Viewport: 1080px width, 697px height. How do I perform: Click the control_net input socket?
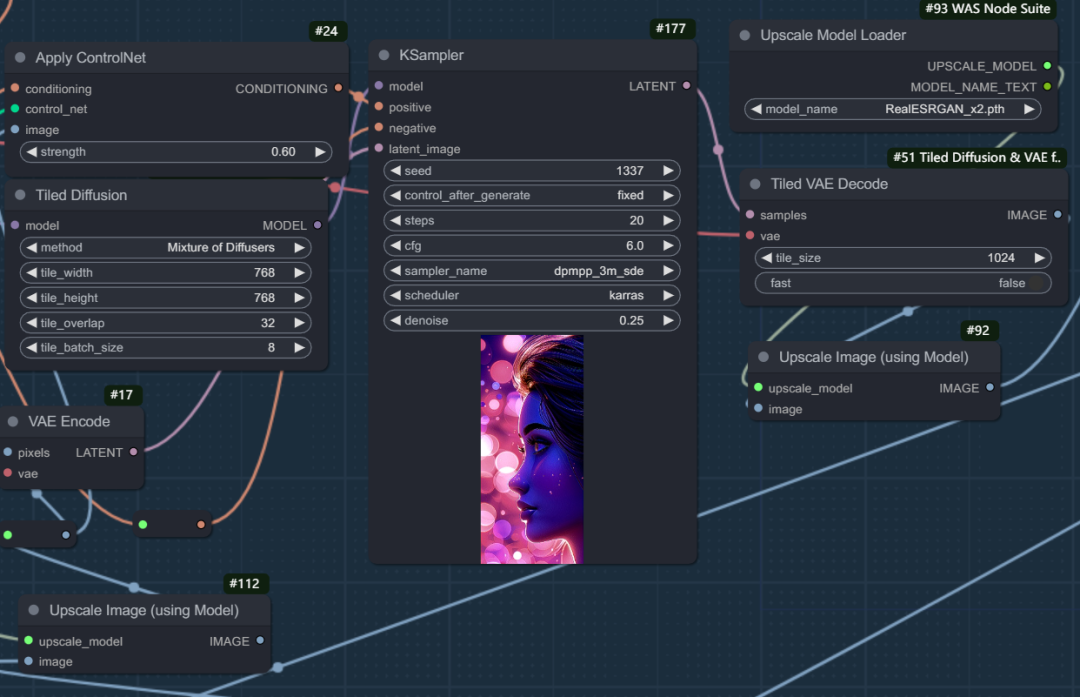coord(14,109)
